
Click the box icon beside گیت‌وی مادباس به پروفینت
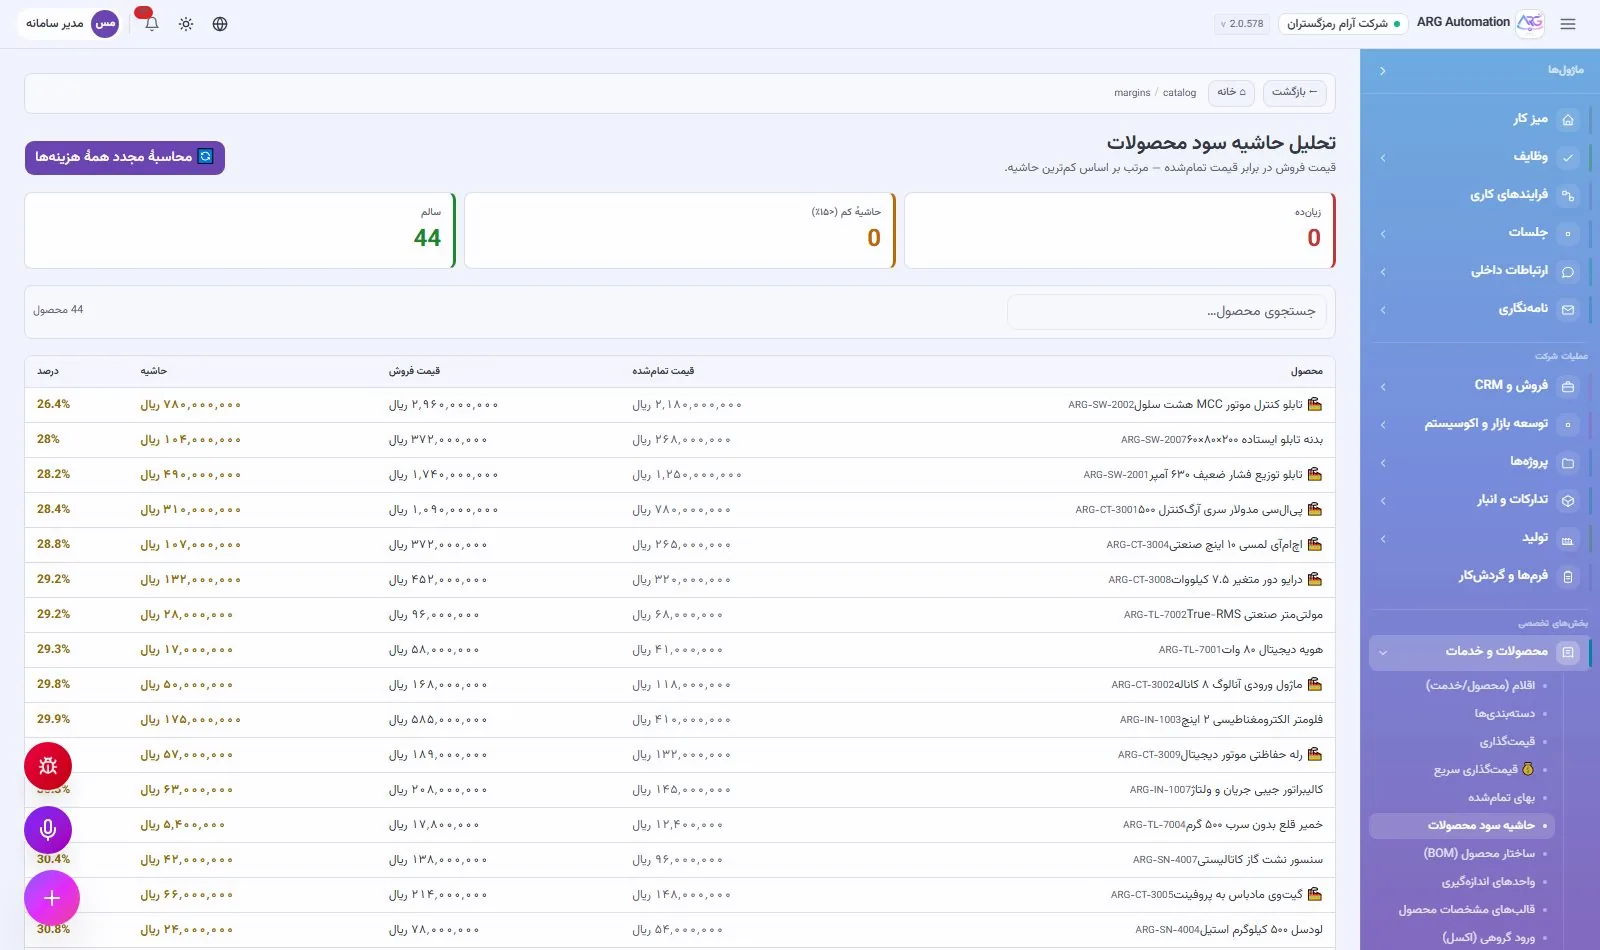pyautogui.click(x=1315, y=894)
